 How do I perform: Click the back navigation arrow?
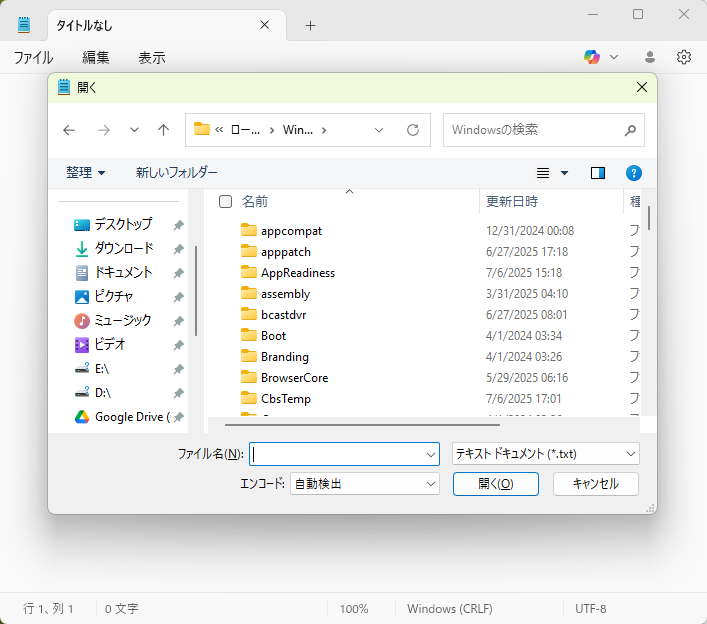[69, 130]
